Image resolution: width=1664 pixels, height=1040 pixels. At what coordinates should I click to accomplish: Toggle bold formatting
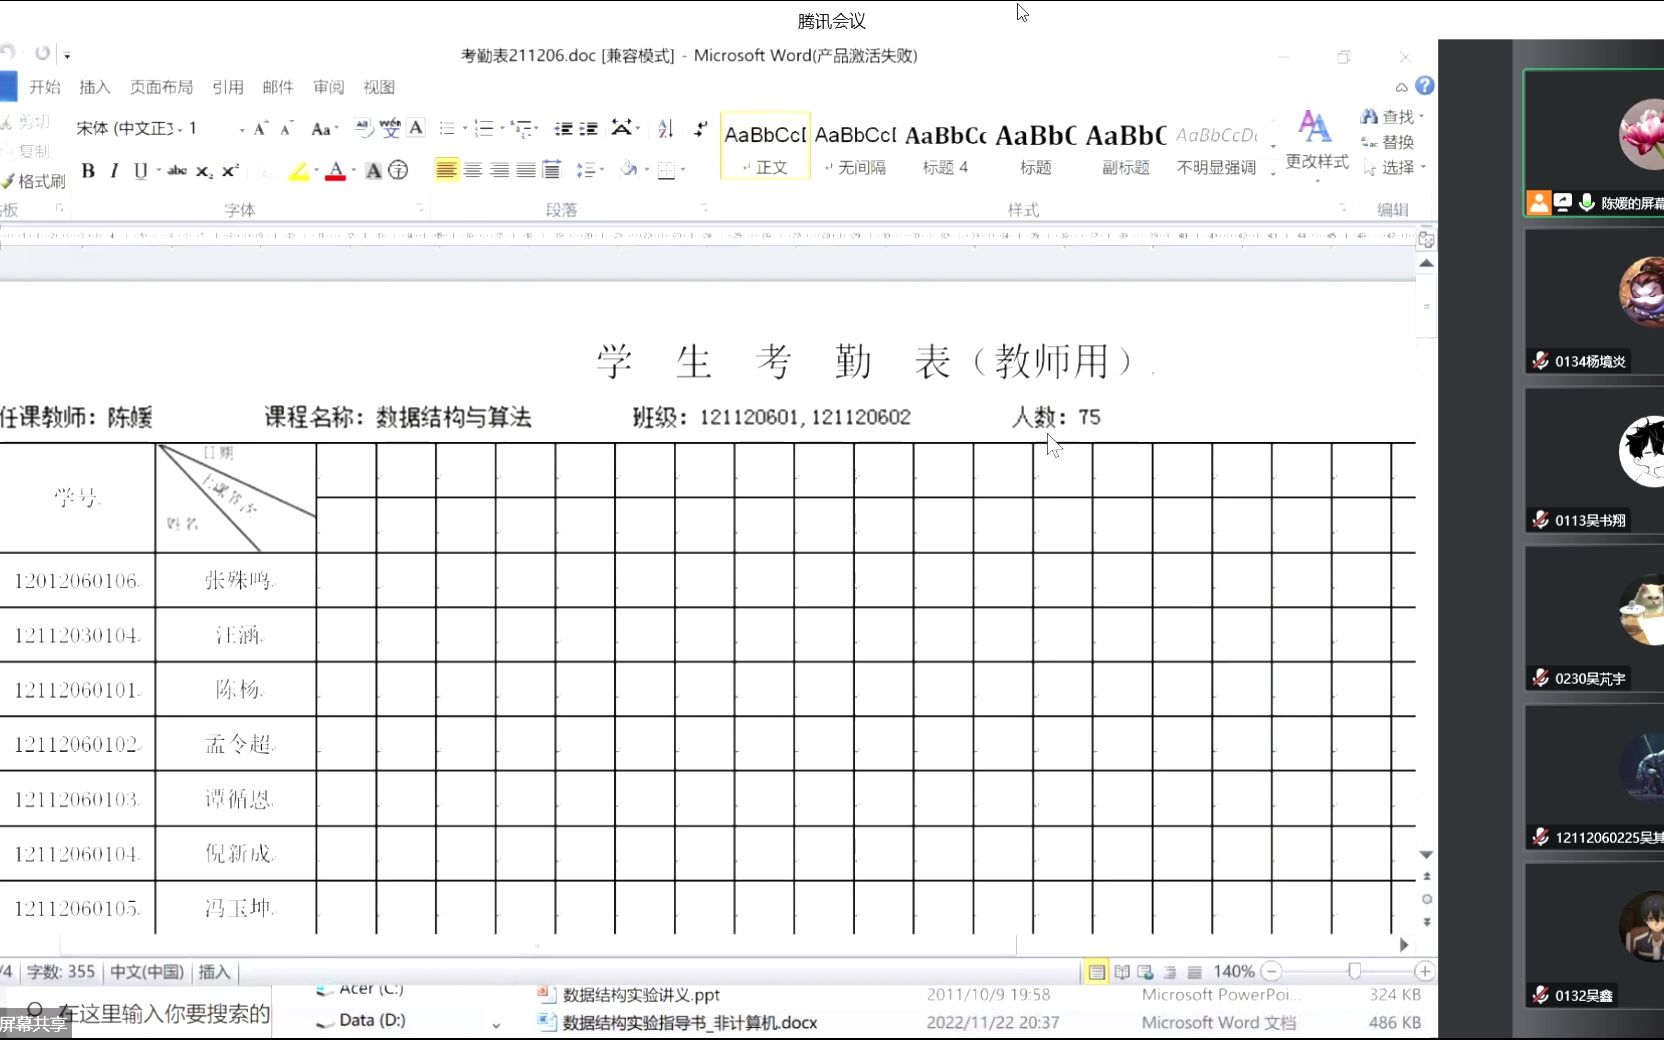[x=88, y=171]
